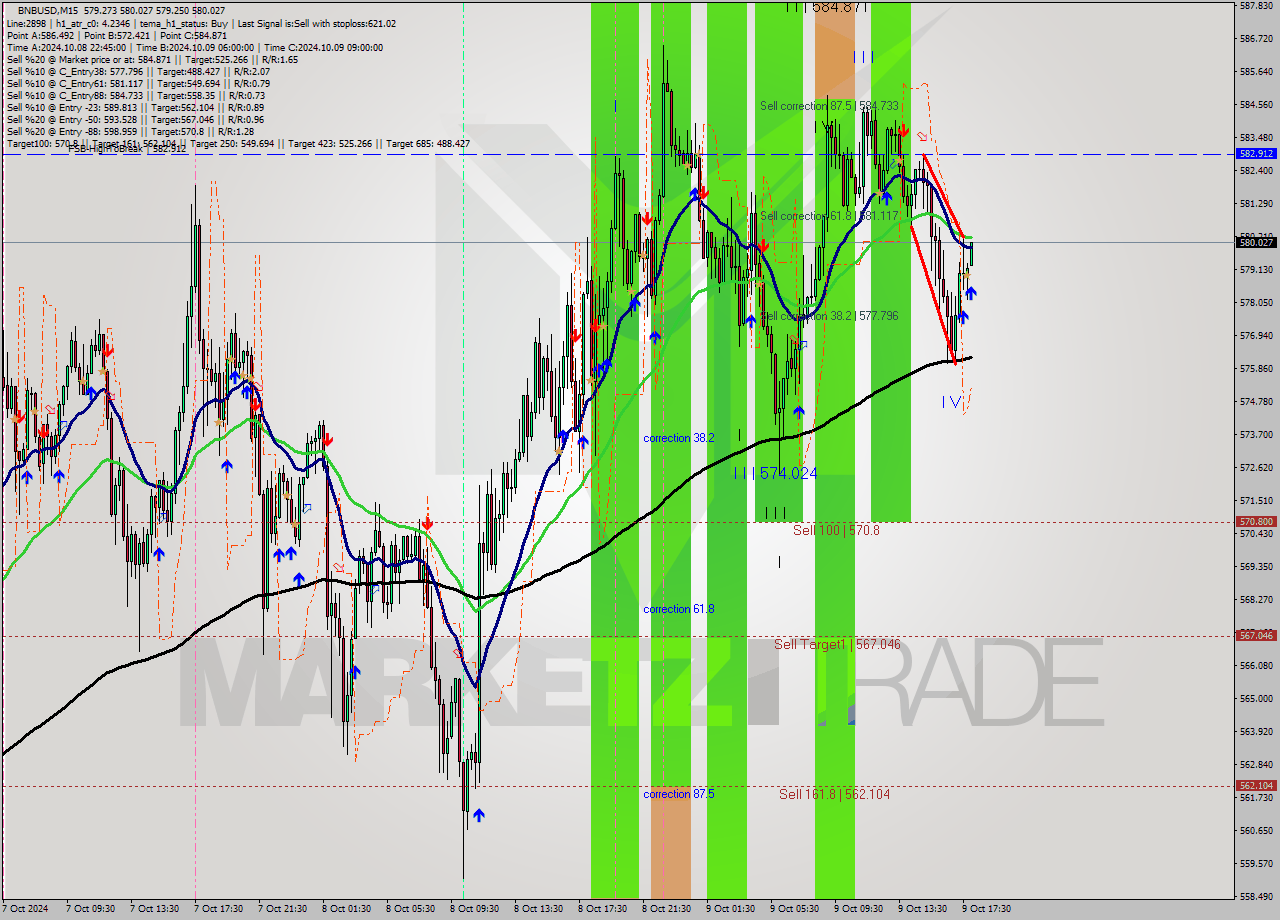Click the blue 582.912 price tag
This screenshot has height=920, width=1280.
pos(1256,154)
